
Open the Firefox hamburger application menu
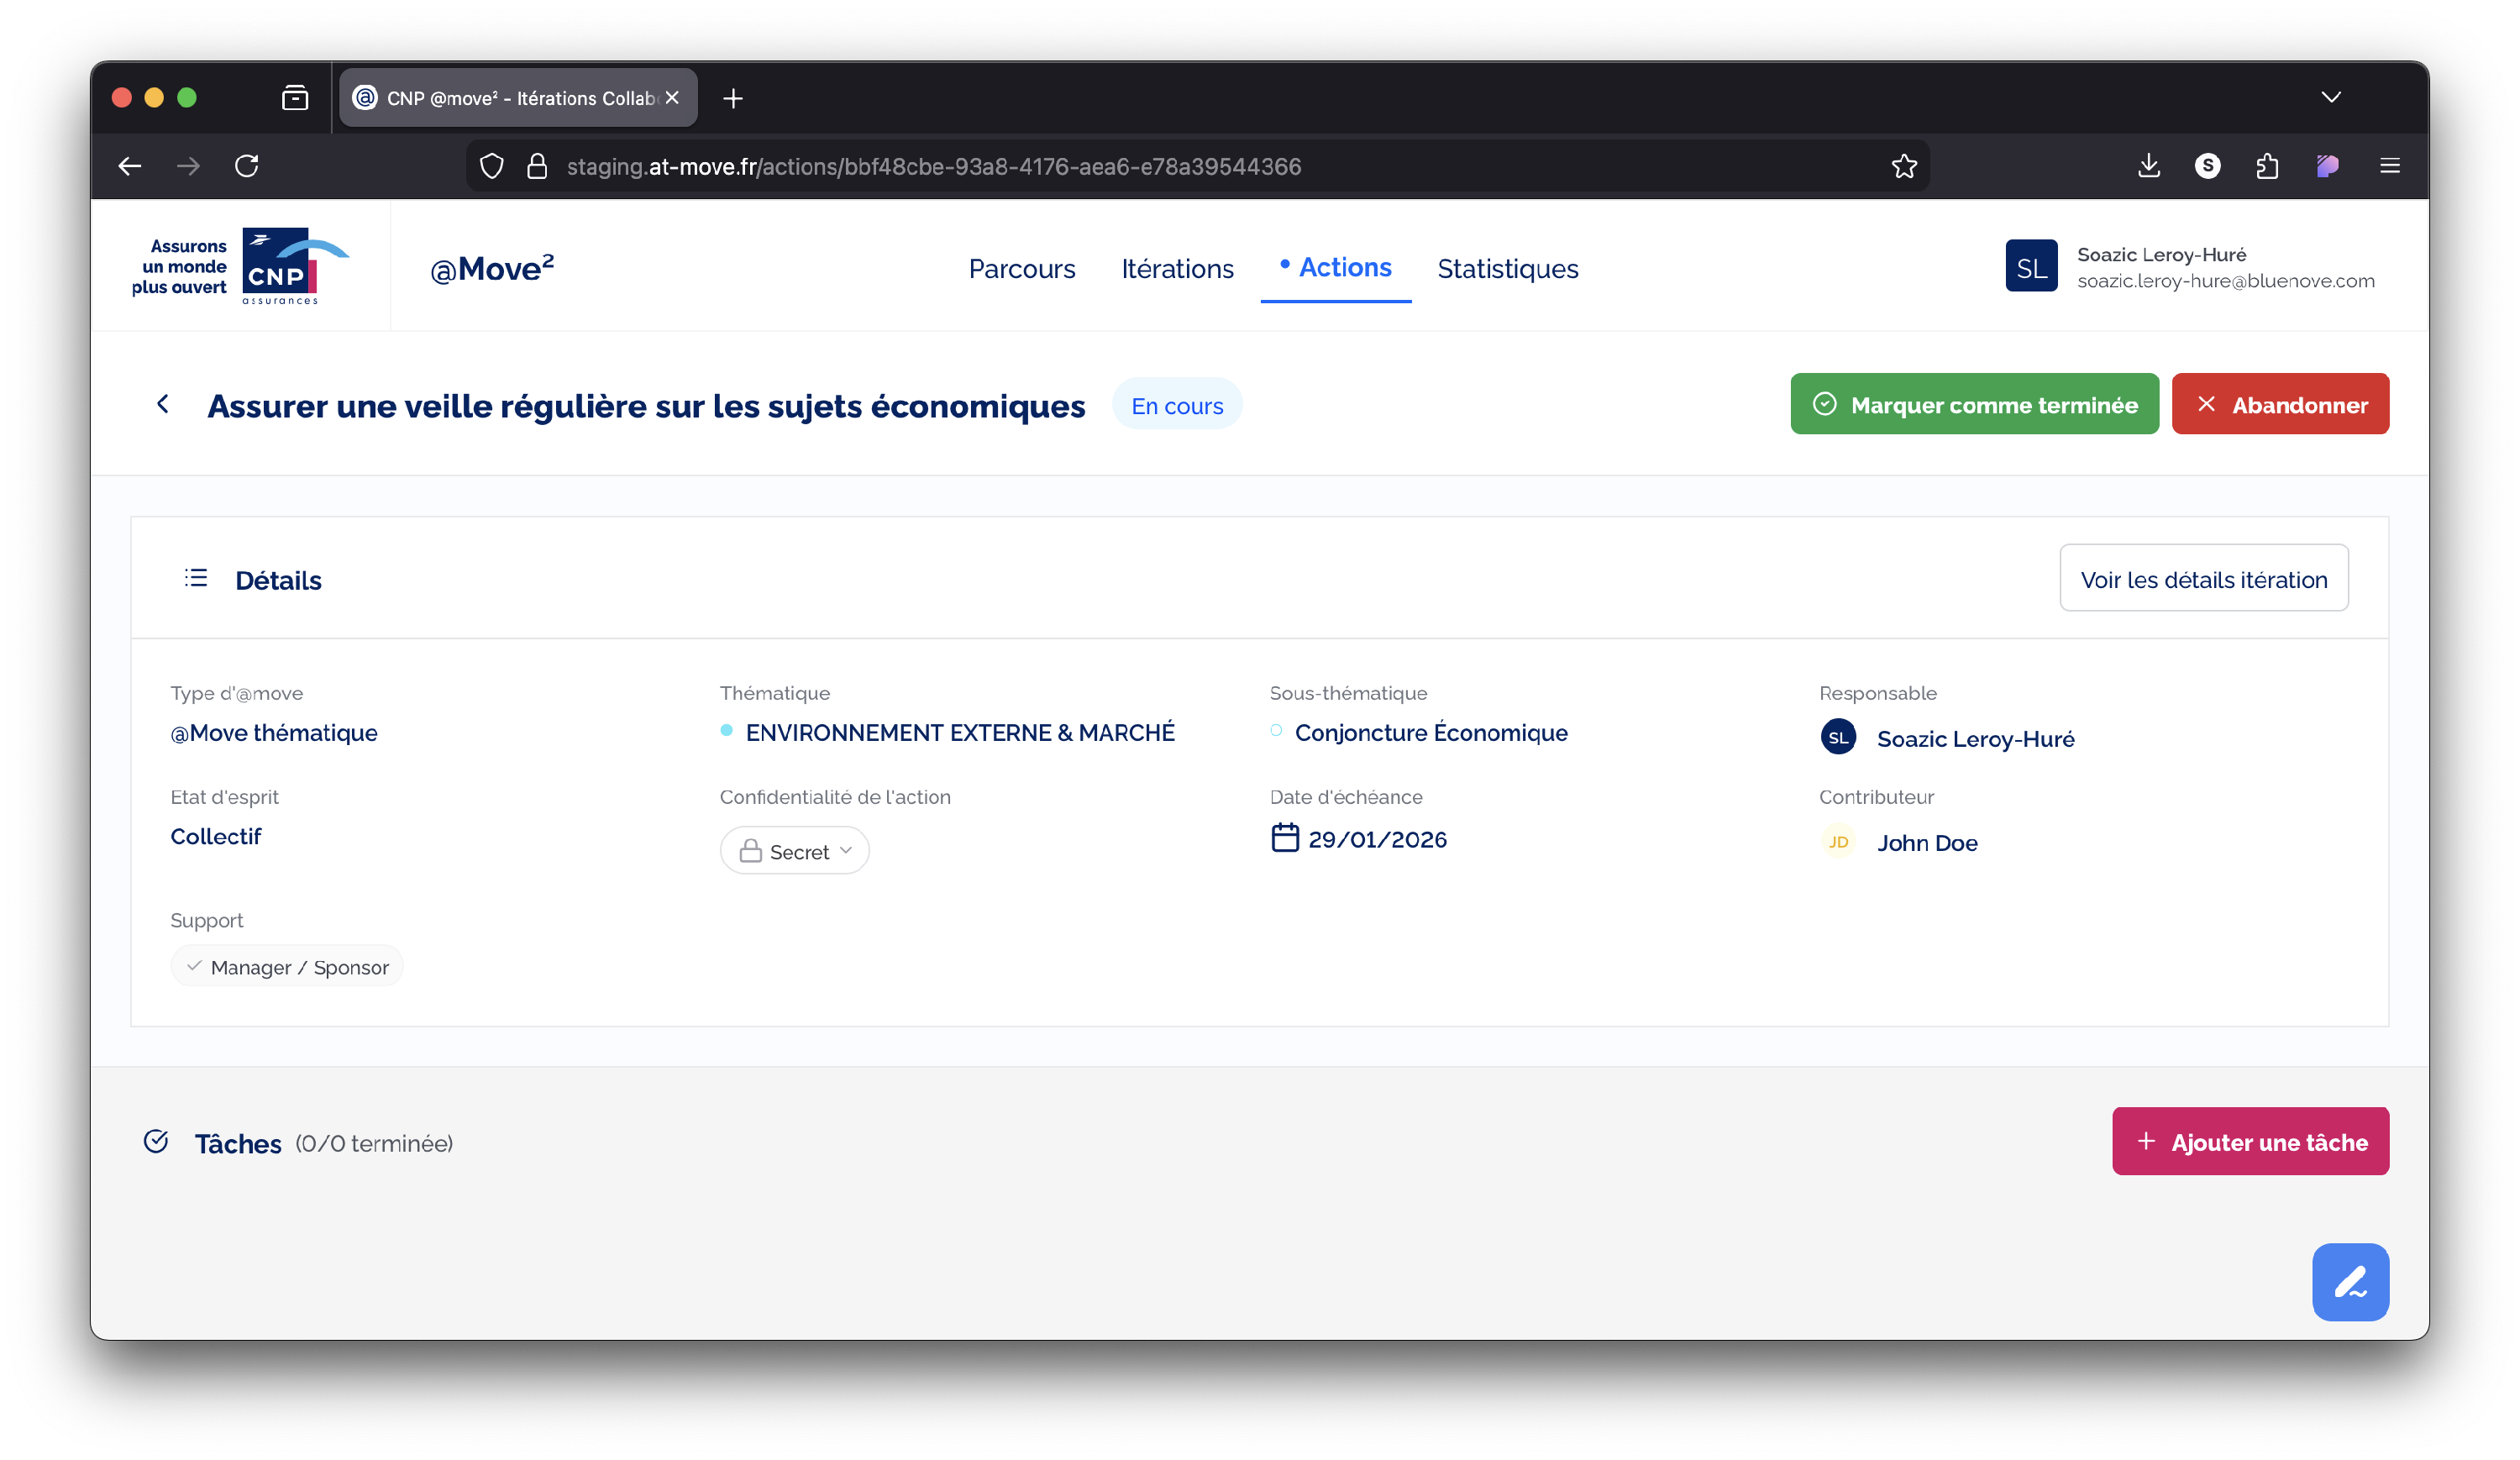coord(2389,166)
